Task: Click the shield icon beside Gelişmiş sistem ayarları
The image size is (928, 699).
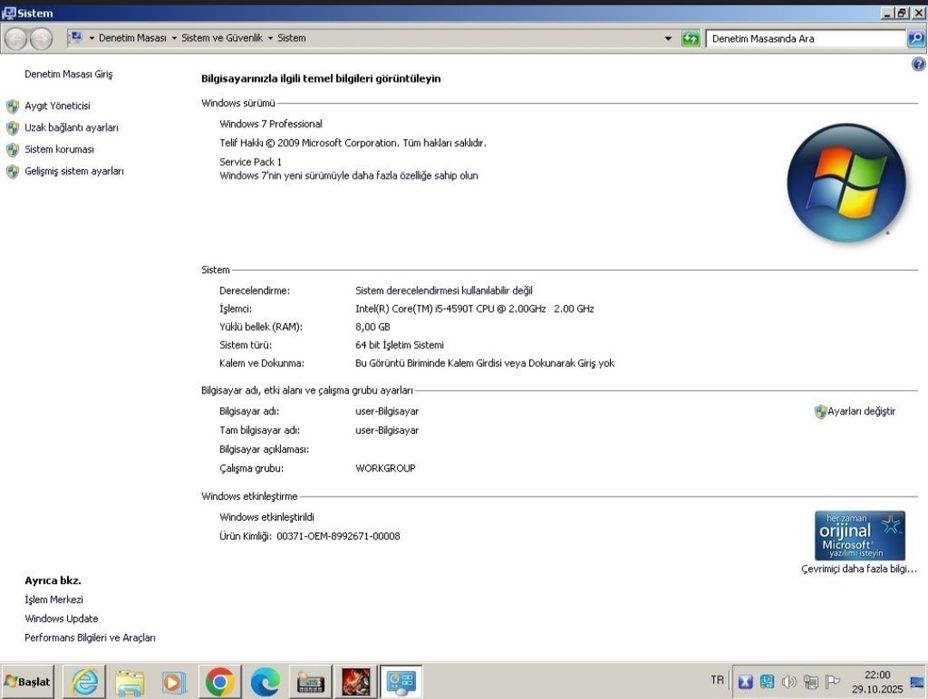Action: click(x=12, y=172)
